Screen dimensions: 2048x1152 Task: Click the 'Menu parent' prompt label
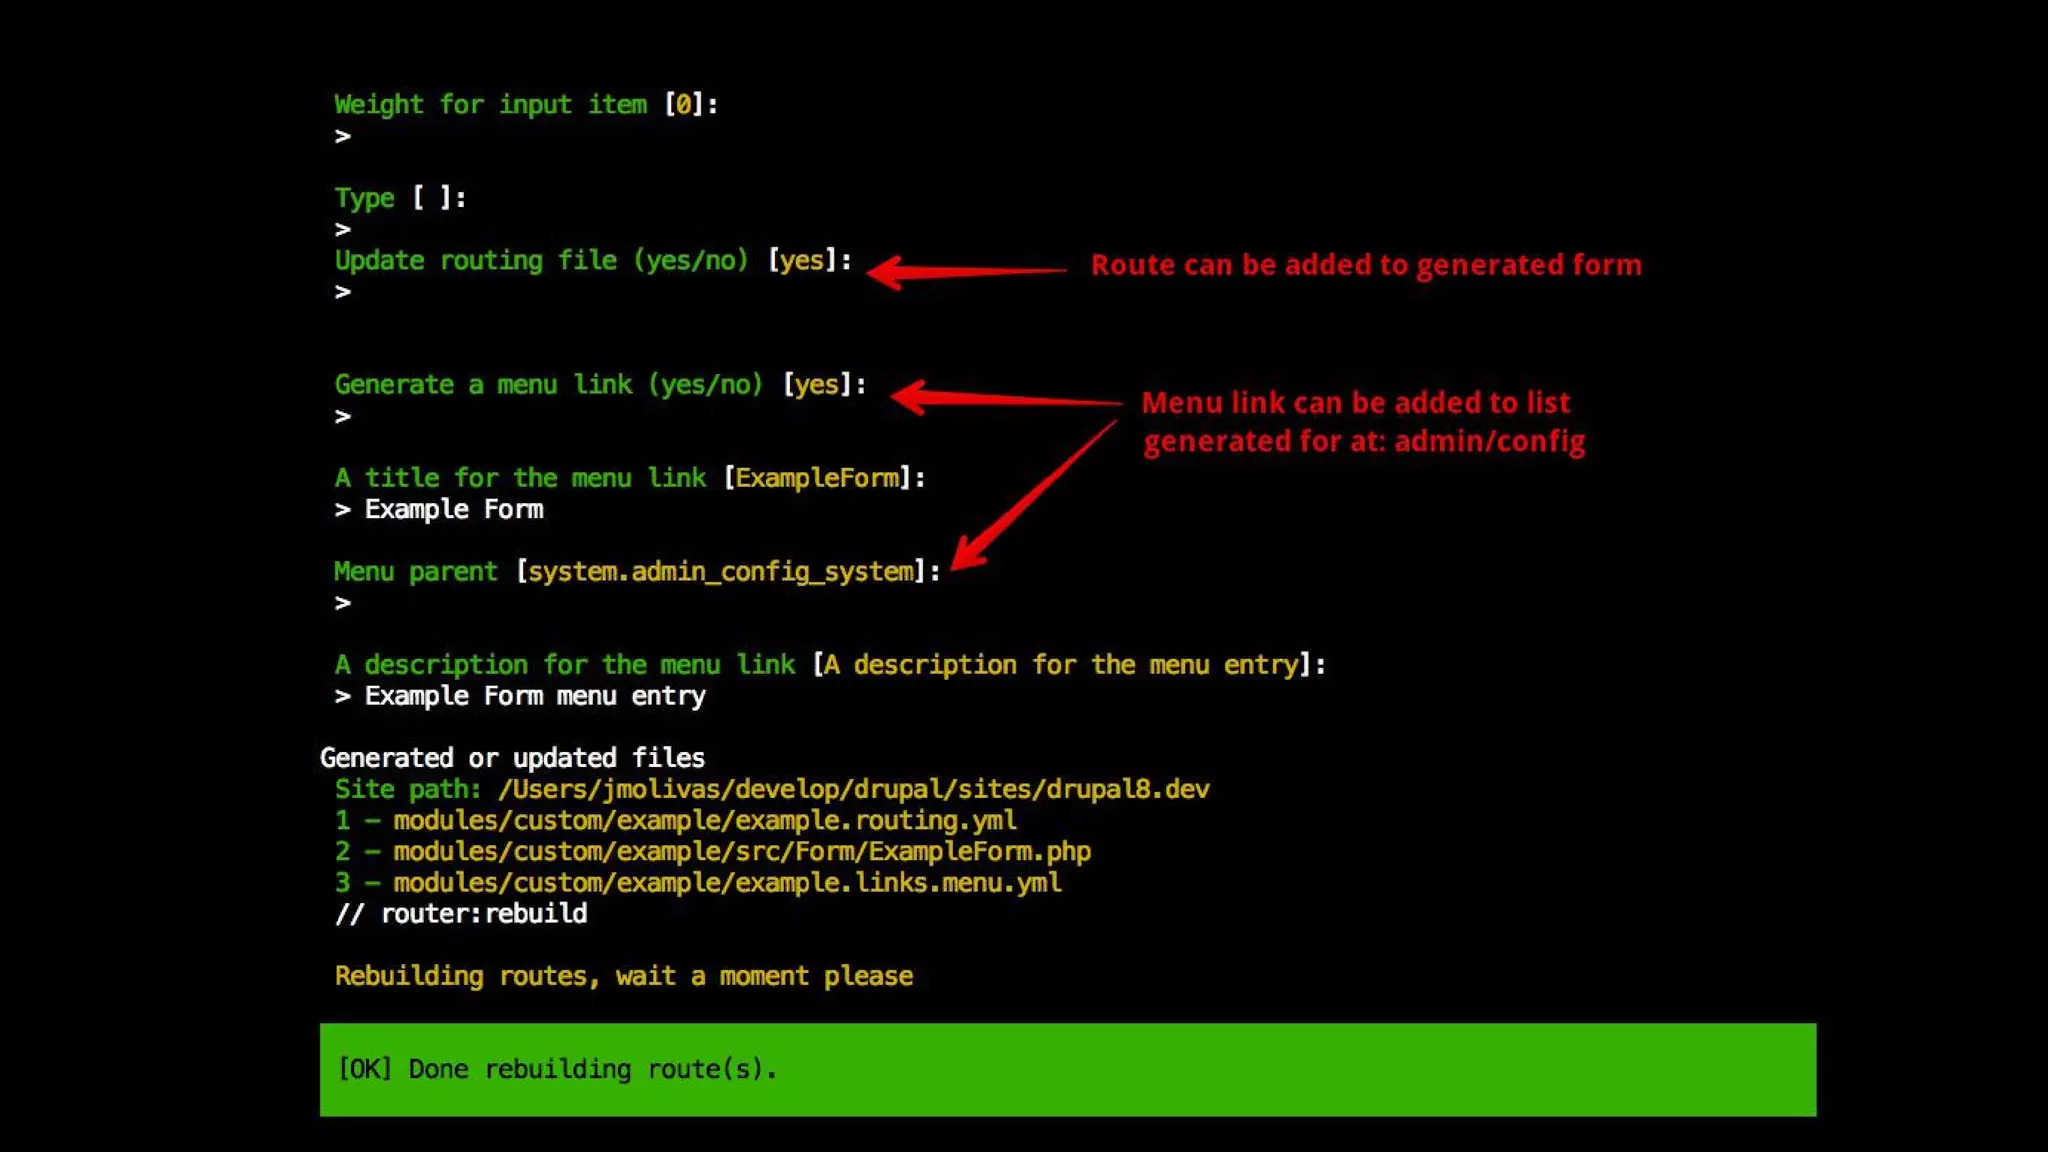pyautogui.click(x=415, y=571)
